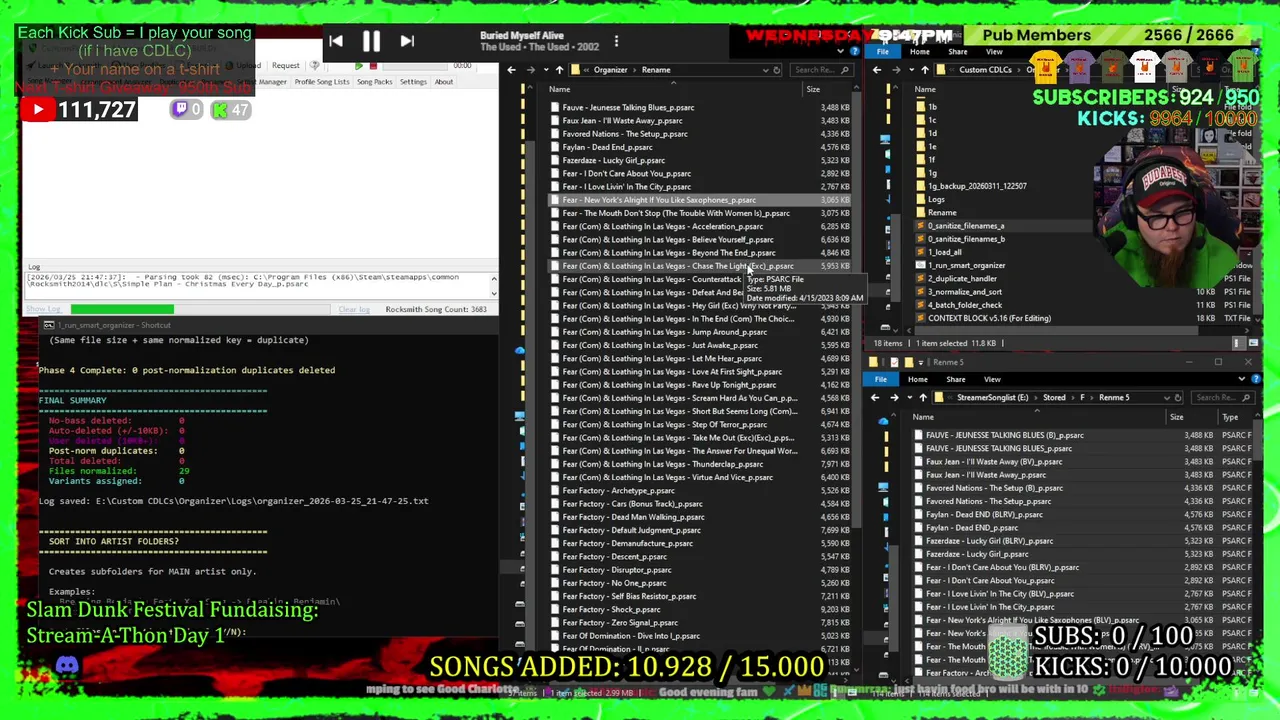Refresh the Rename folder view
1280x720 pixels.
(x=777, y=70)
